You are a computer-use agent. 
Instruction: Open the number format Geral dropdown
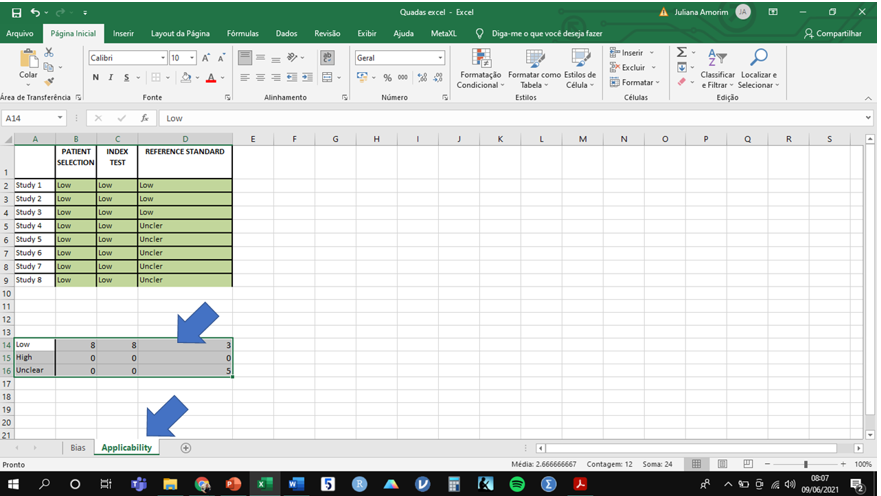(x=440, y=58)
